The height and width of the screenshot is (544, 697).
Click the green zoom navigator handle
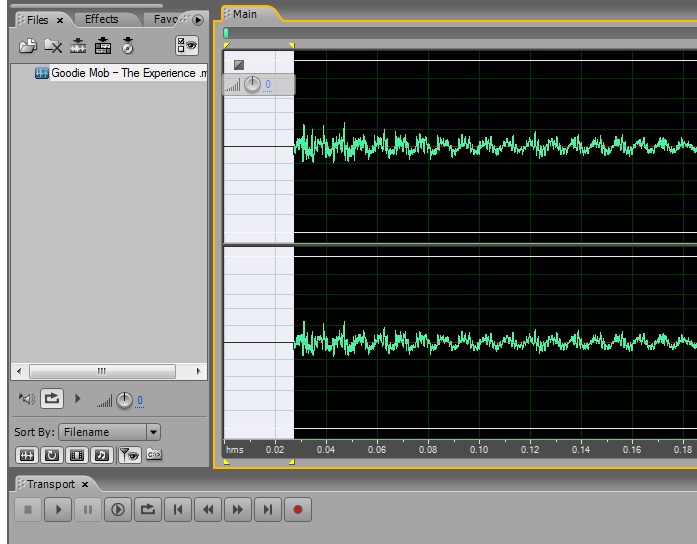coord(226,33)
